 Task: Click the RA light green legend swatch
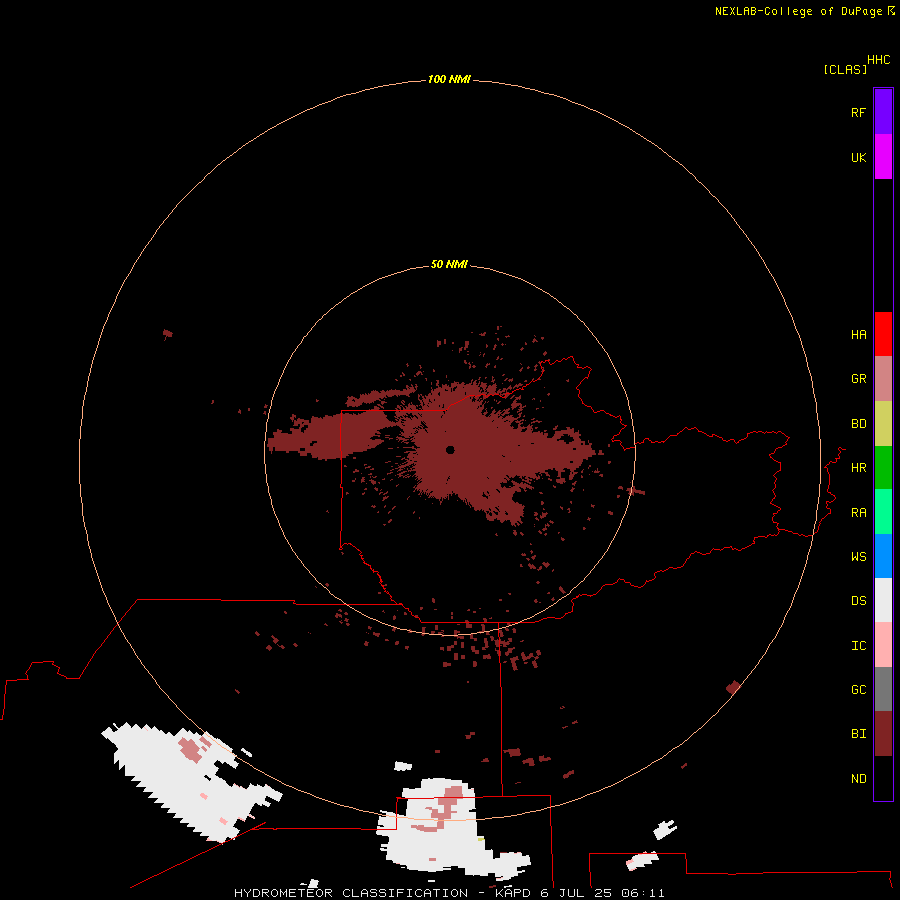pyautogui.click(x=883, y=512)
